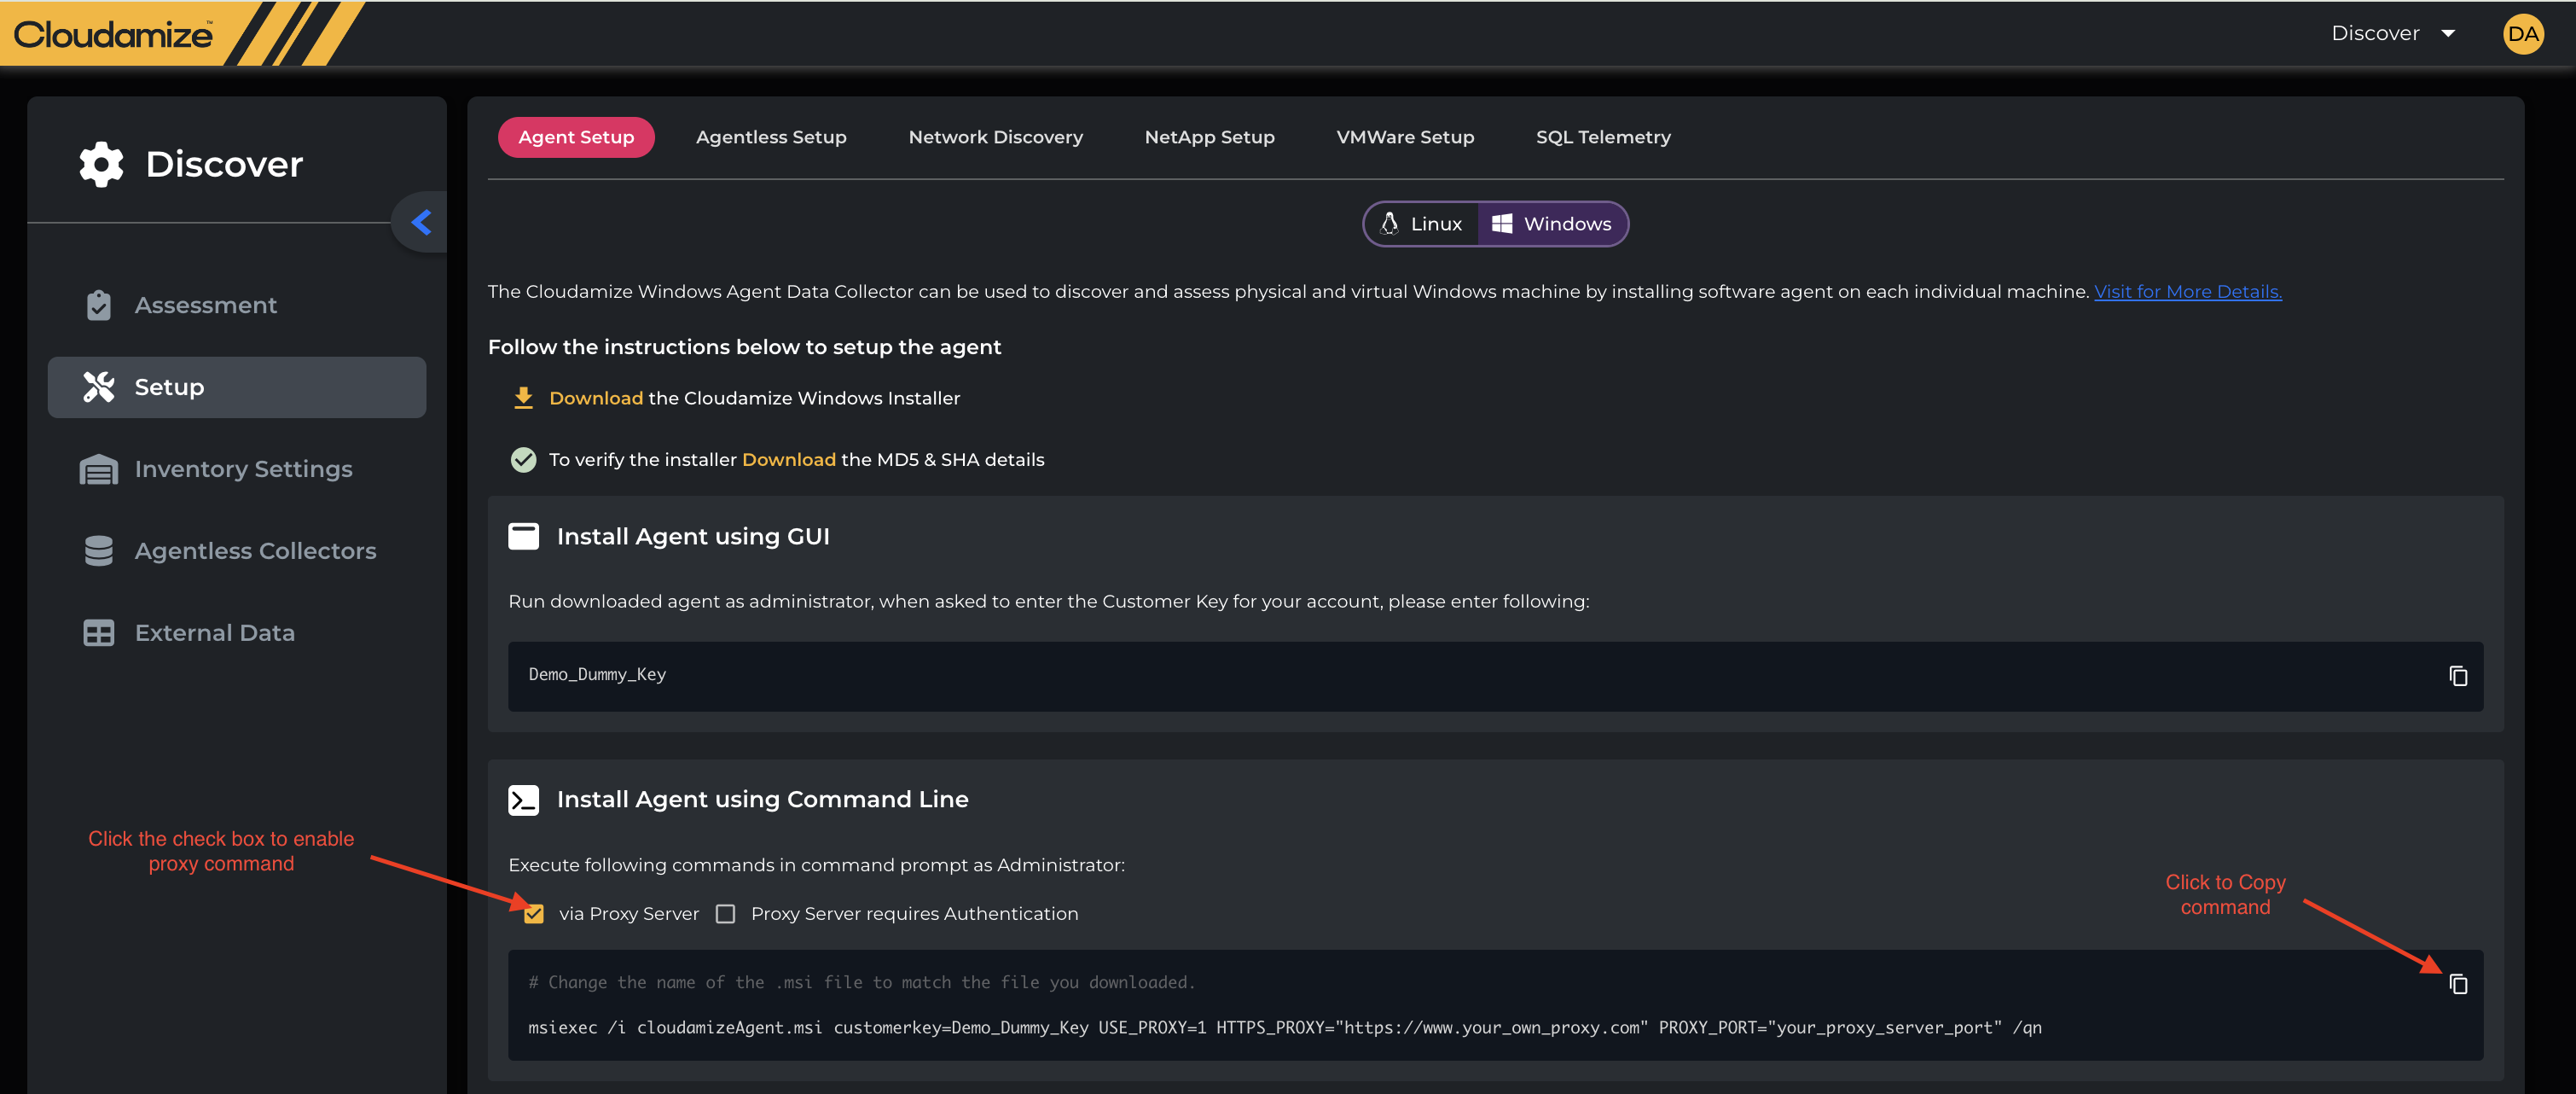Open the SQL Telemetry tab
This screenshot has height=1094, width=2576.
point(1602,137)
